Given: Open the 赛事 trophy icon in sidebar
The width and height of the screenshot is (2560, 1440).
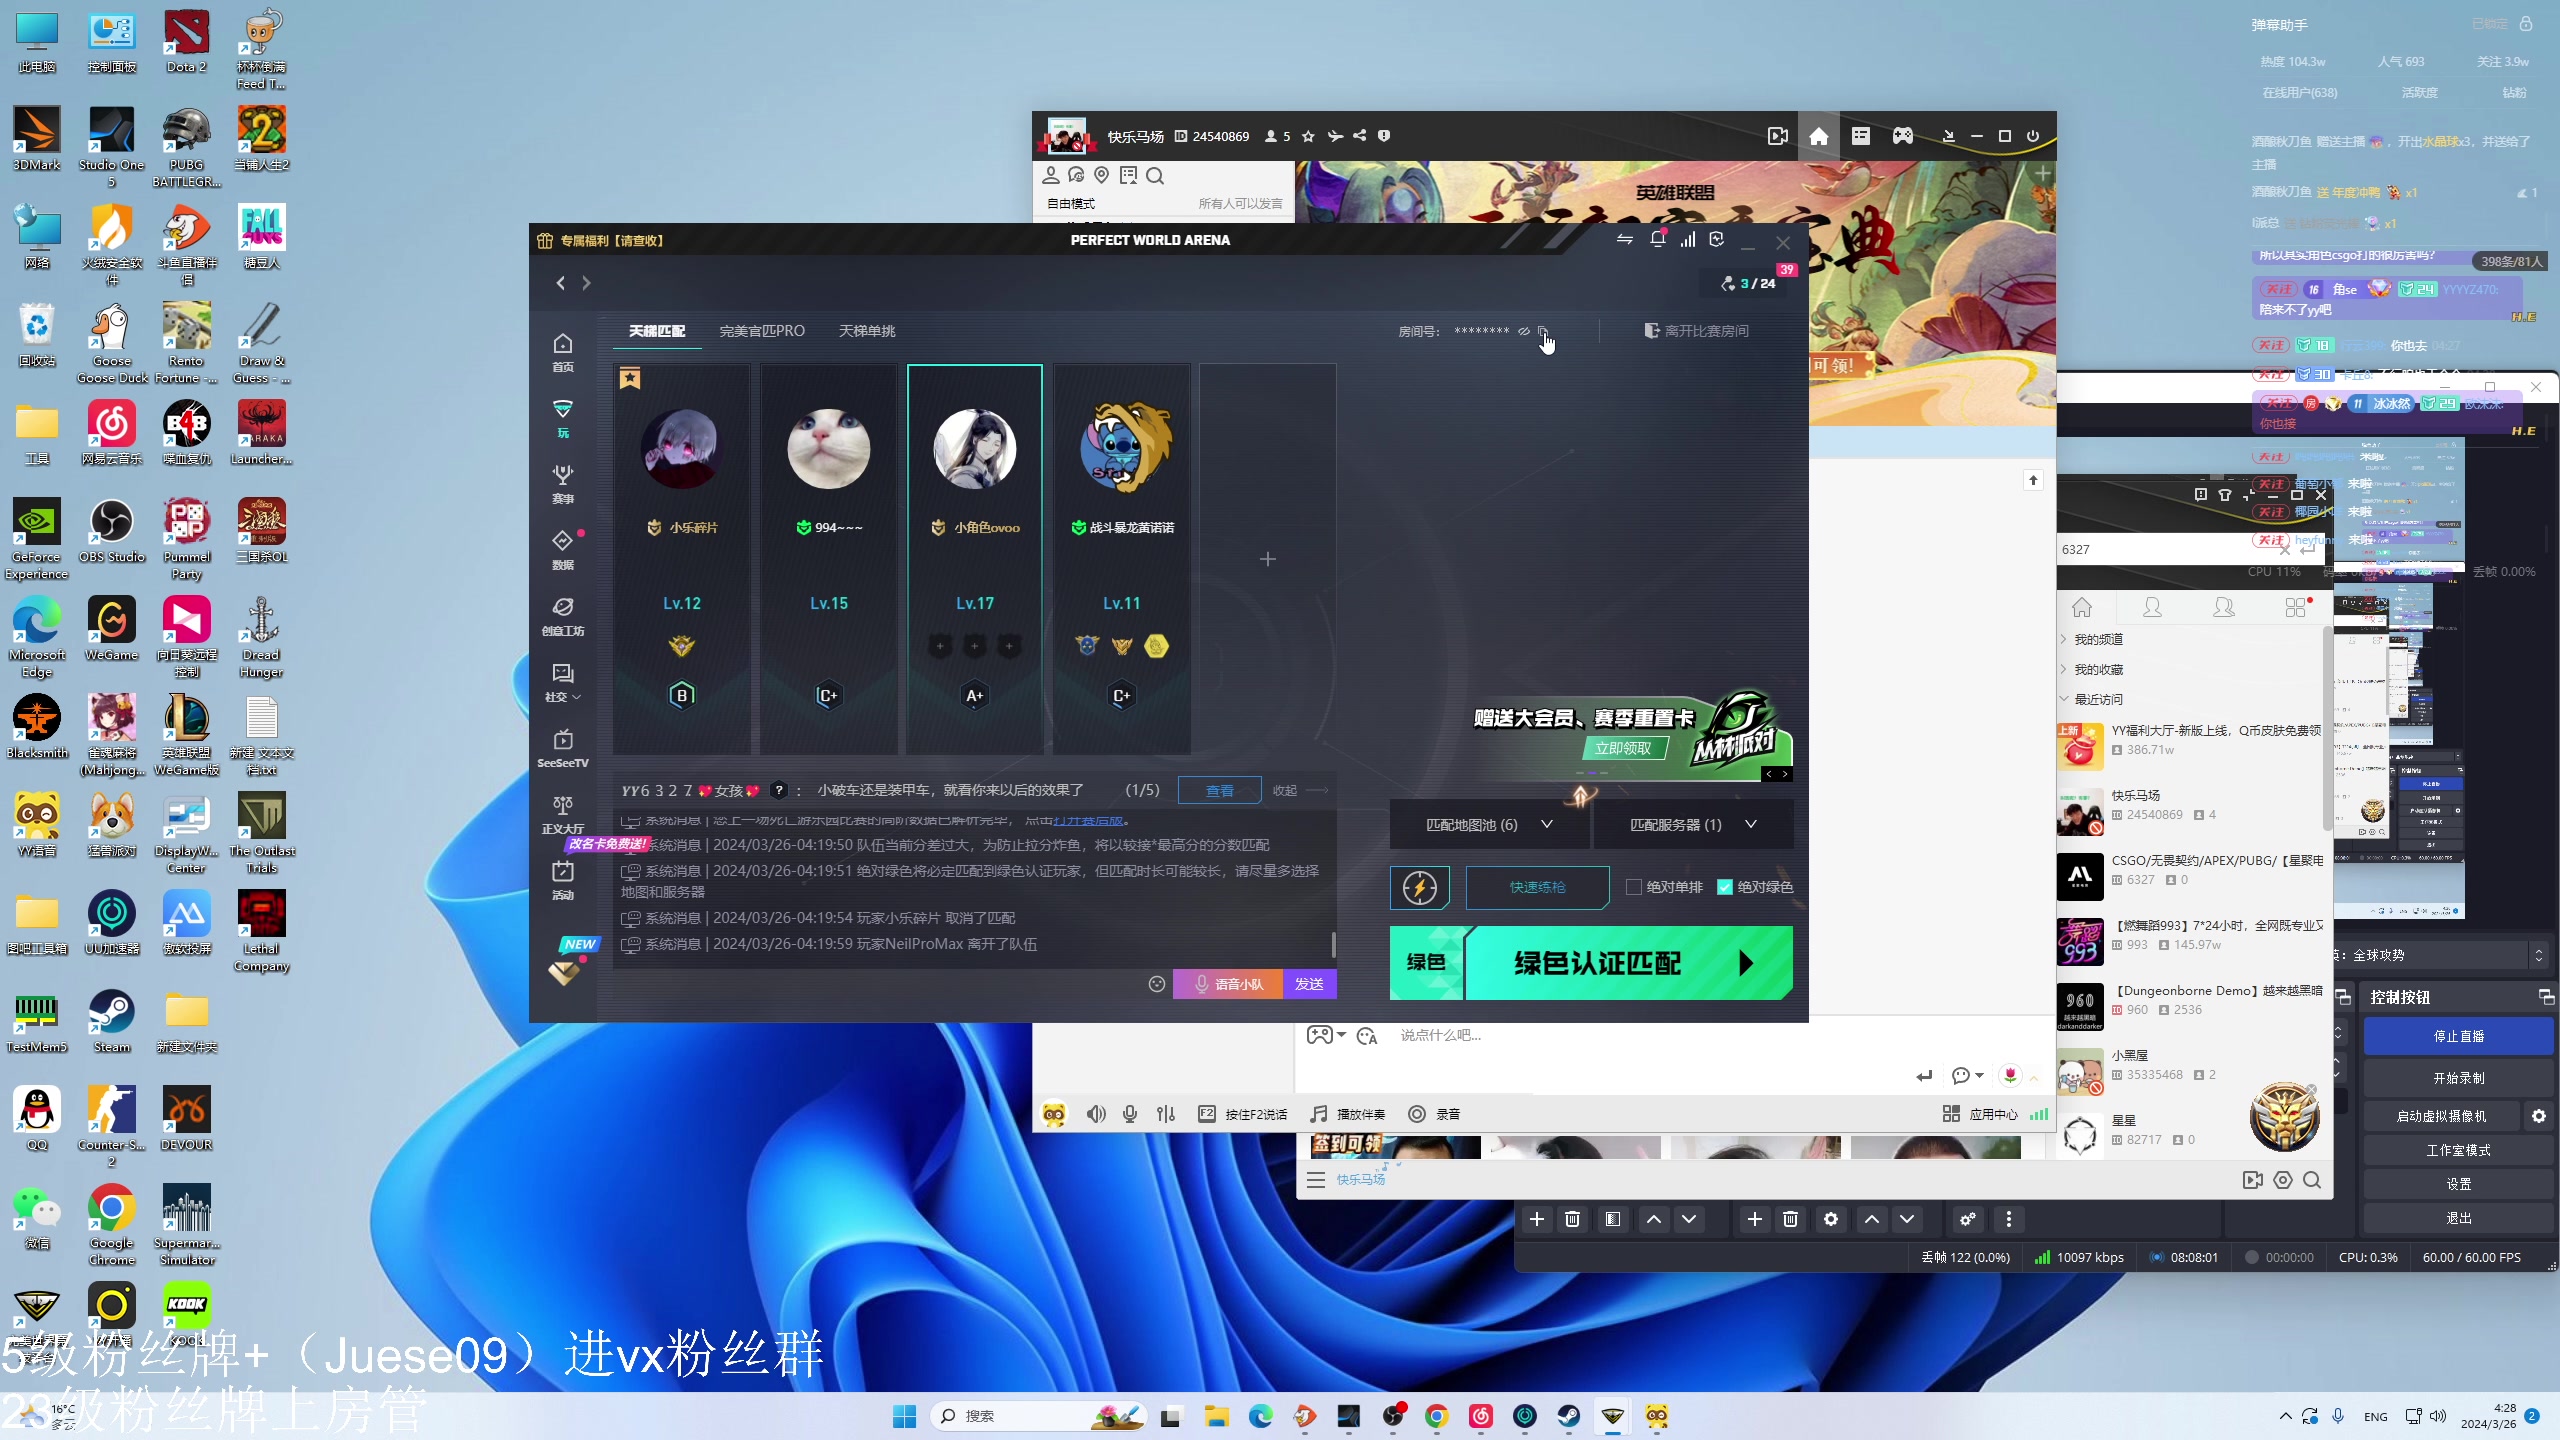Looking at the screenshot, I should [563, 483].
